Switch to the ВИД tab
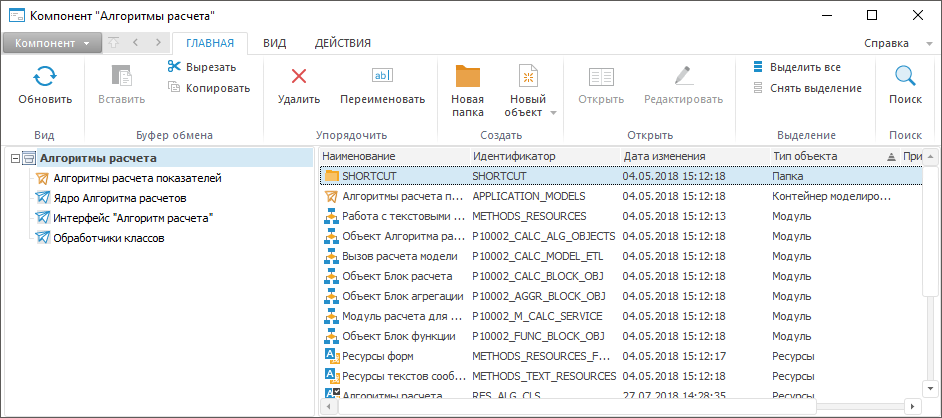Viewport: 942px width, 418px height. click(275, 43)
